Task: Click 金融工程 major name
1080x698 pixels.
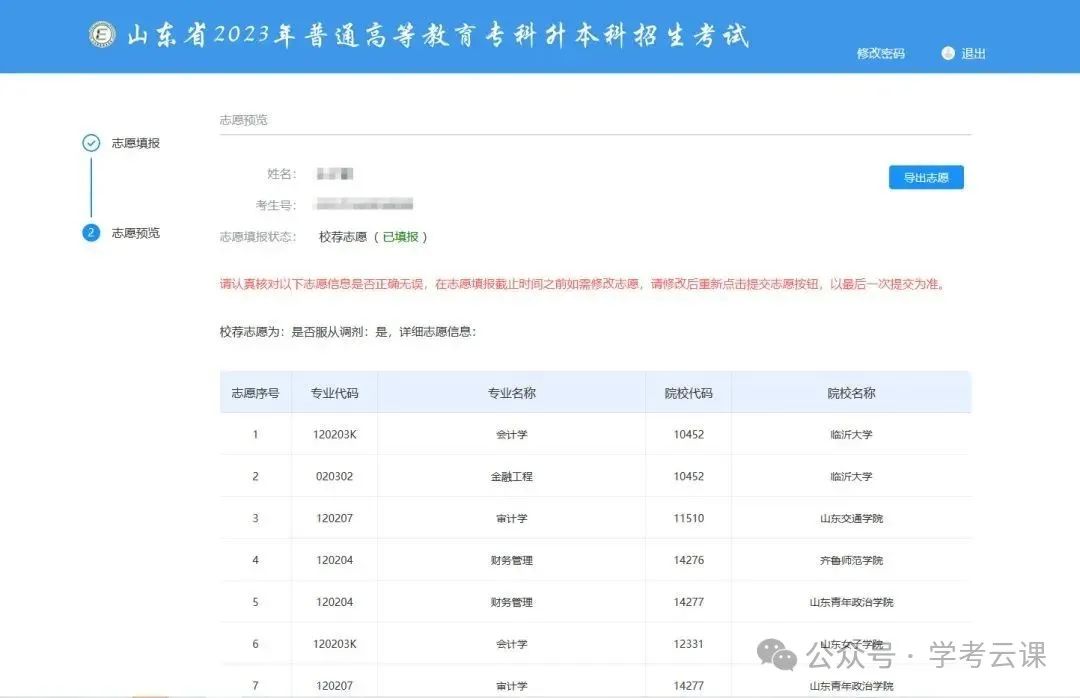Action: (512, 477)
